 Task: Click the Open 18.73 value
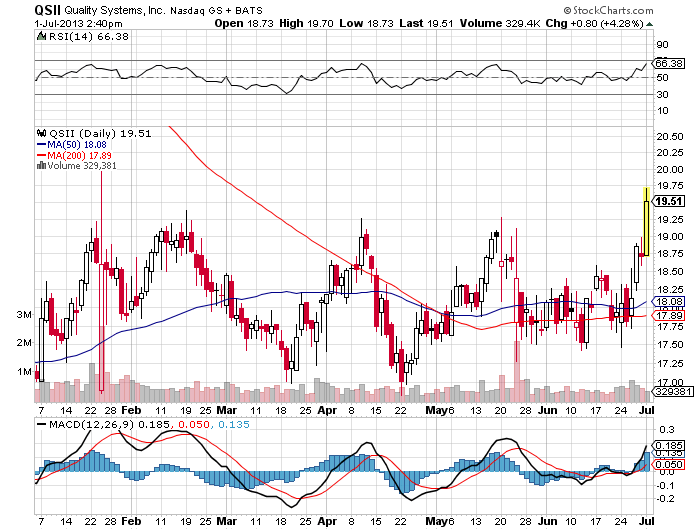[x=244, y=24]
